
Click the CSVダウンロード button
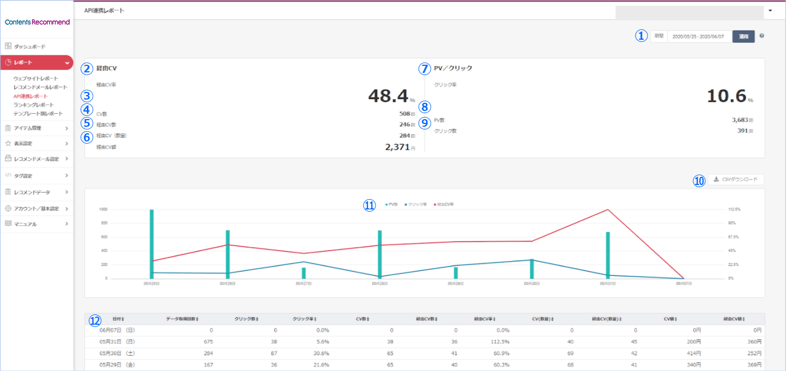tap(736, 179)
